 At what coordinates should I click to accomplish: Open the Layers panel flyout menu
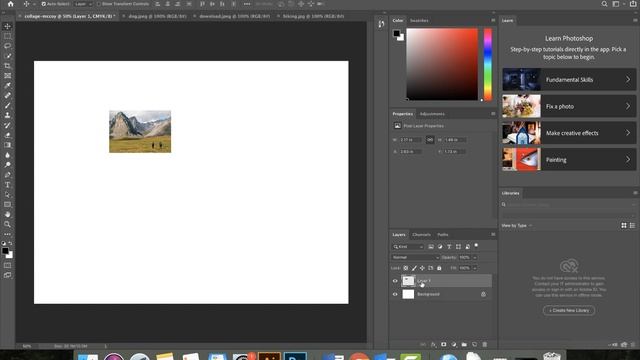click(493, 235)
